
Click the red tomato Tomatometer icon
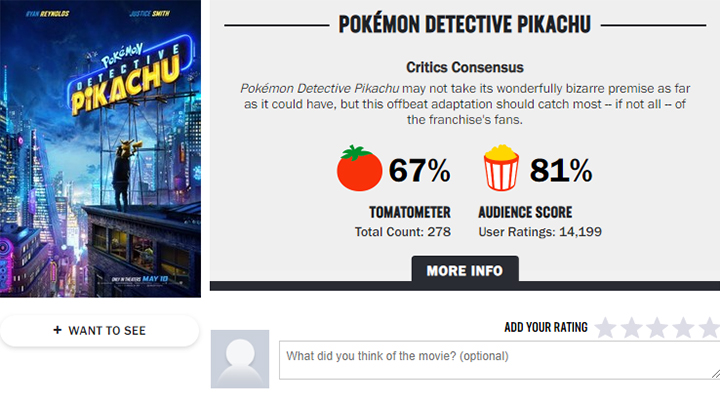pos(359,169)
